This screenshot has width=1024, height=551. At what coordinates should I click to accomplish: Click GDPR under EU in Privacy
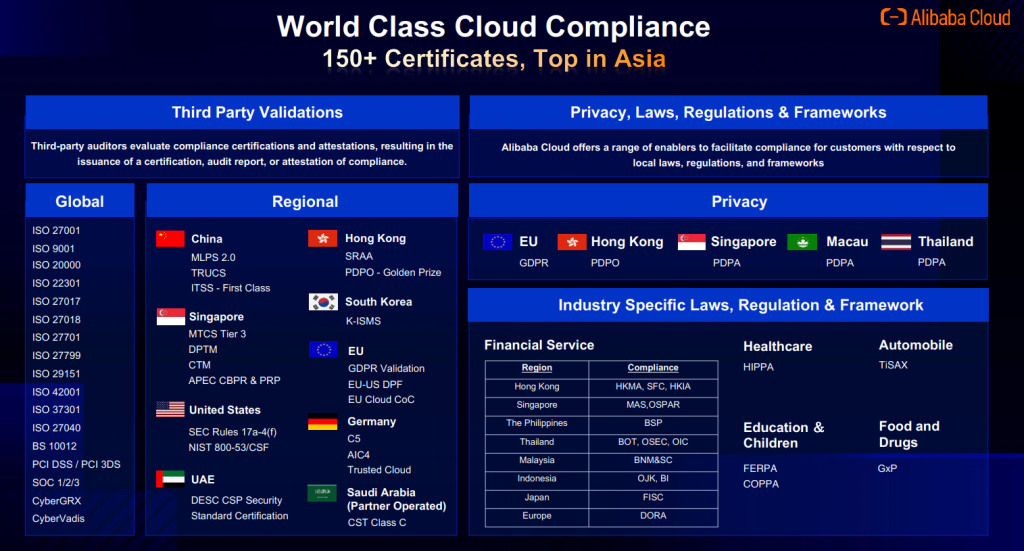(x=534, y=262)
